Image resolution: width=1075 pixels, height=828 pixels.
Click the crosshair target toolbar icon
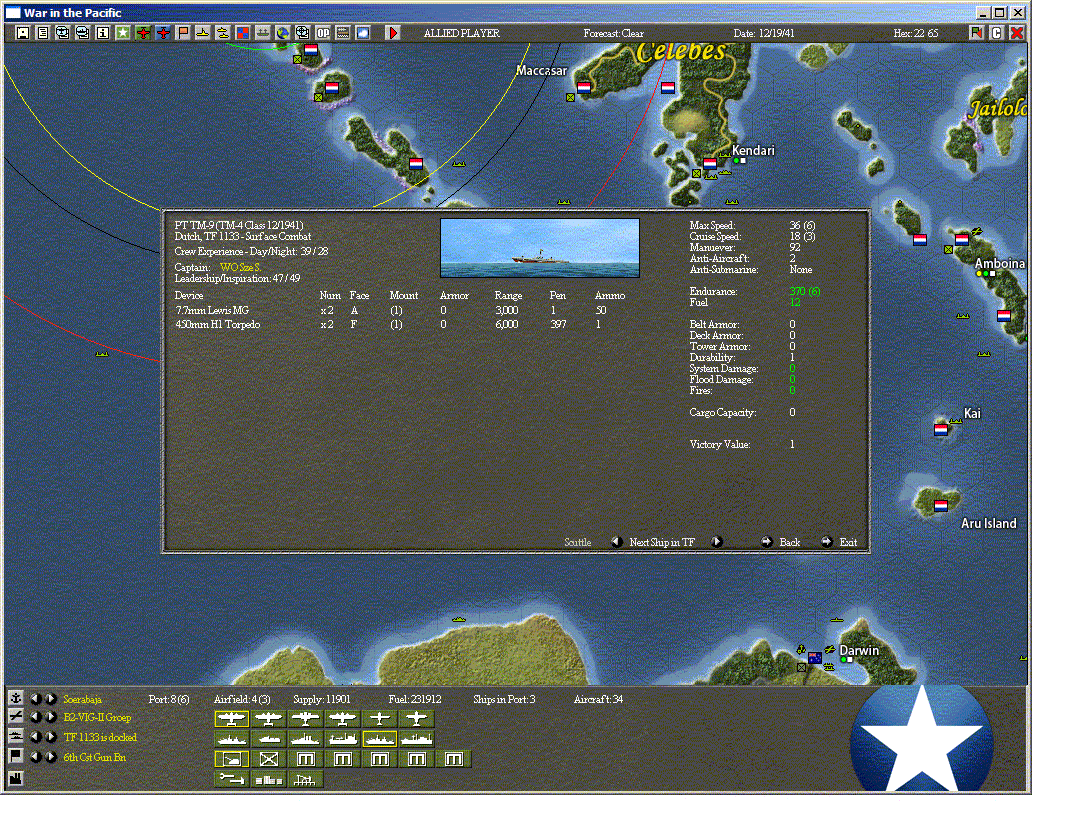click(x=302, y=32)
